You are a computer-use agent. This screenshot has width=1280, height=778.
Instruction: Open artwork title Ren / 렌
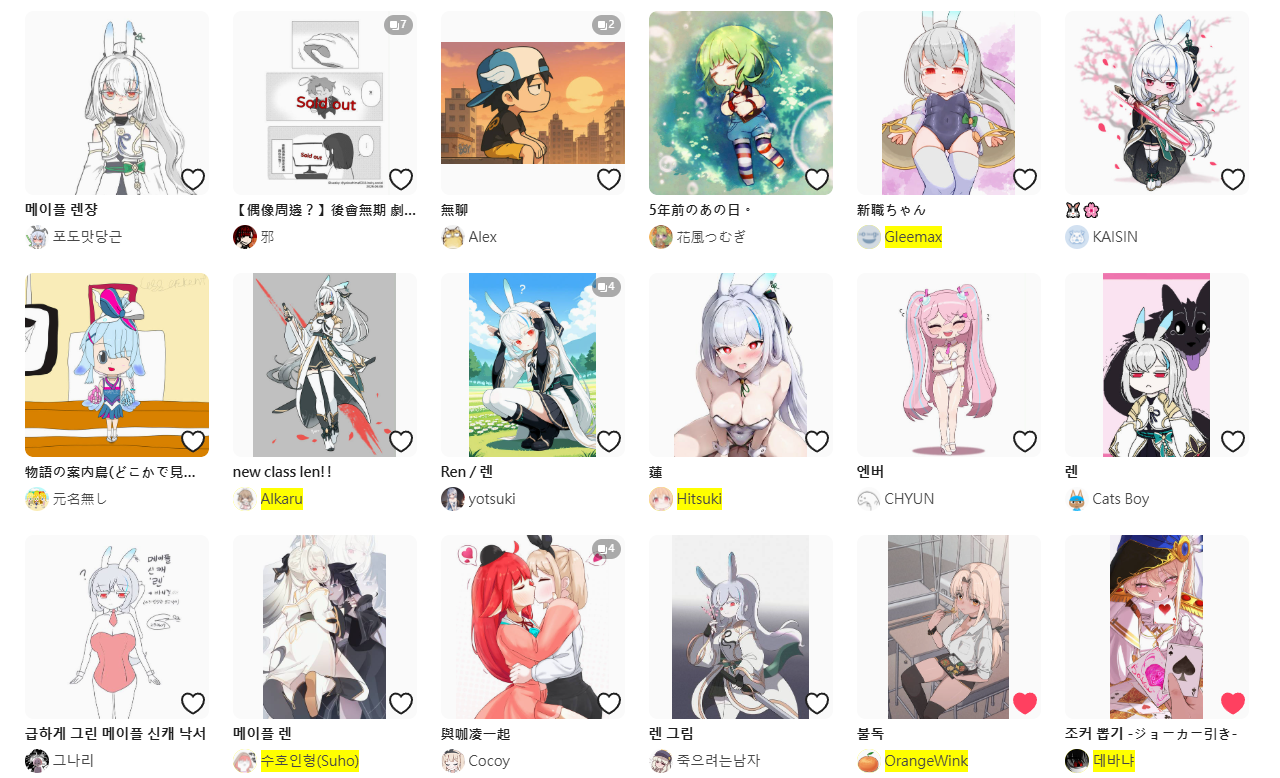coord(467,472)
